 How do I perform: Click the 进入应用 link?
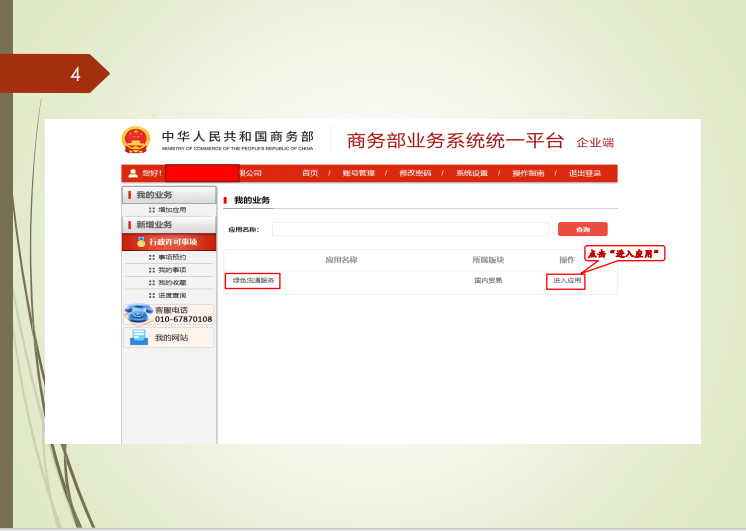(567, 281)
